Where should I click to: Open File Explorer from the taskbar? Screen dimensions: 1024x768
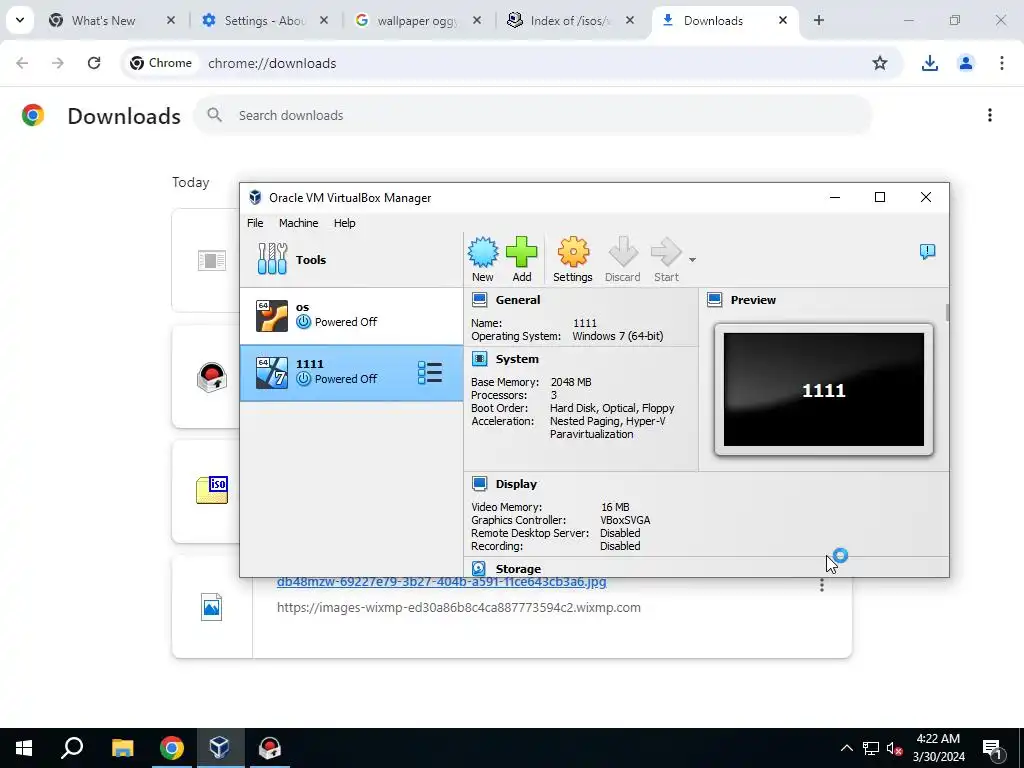pyautogui.click(x=122, y=748)
